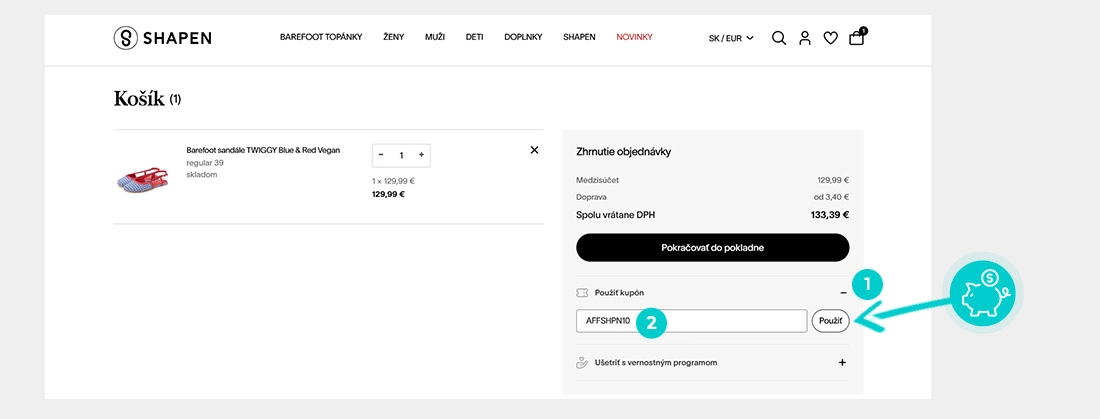Click the regular 39 size text
Image resolution: width=1100 pixels, height=419 pixels.
tap(205, 163)
